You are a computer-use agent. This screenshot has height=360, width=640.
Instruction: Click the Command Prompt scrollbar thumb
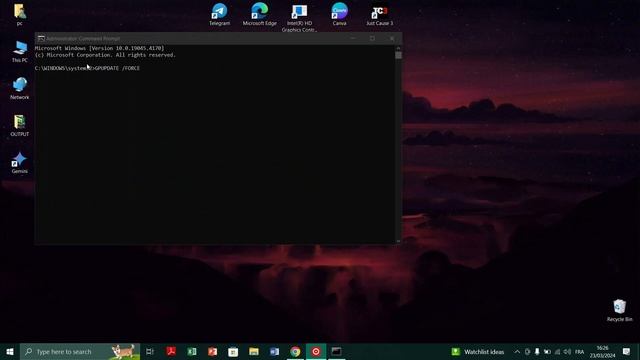click(398, 55)
